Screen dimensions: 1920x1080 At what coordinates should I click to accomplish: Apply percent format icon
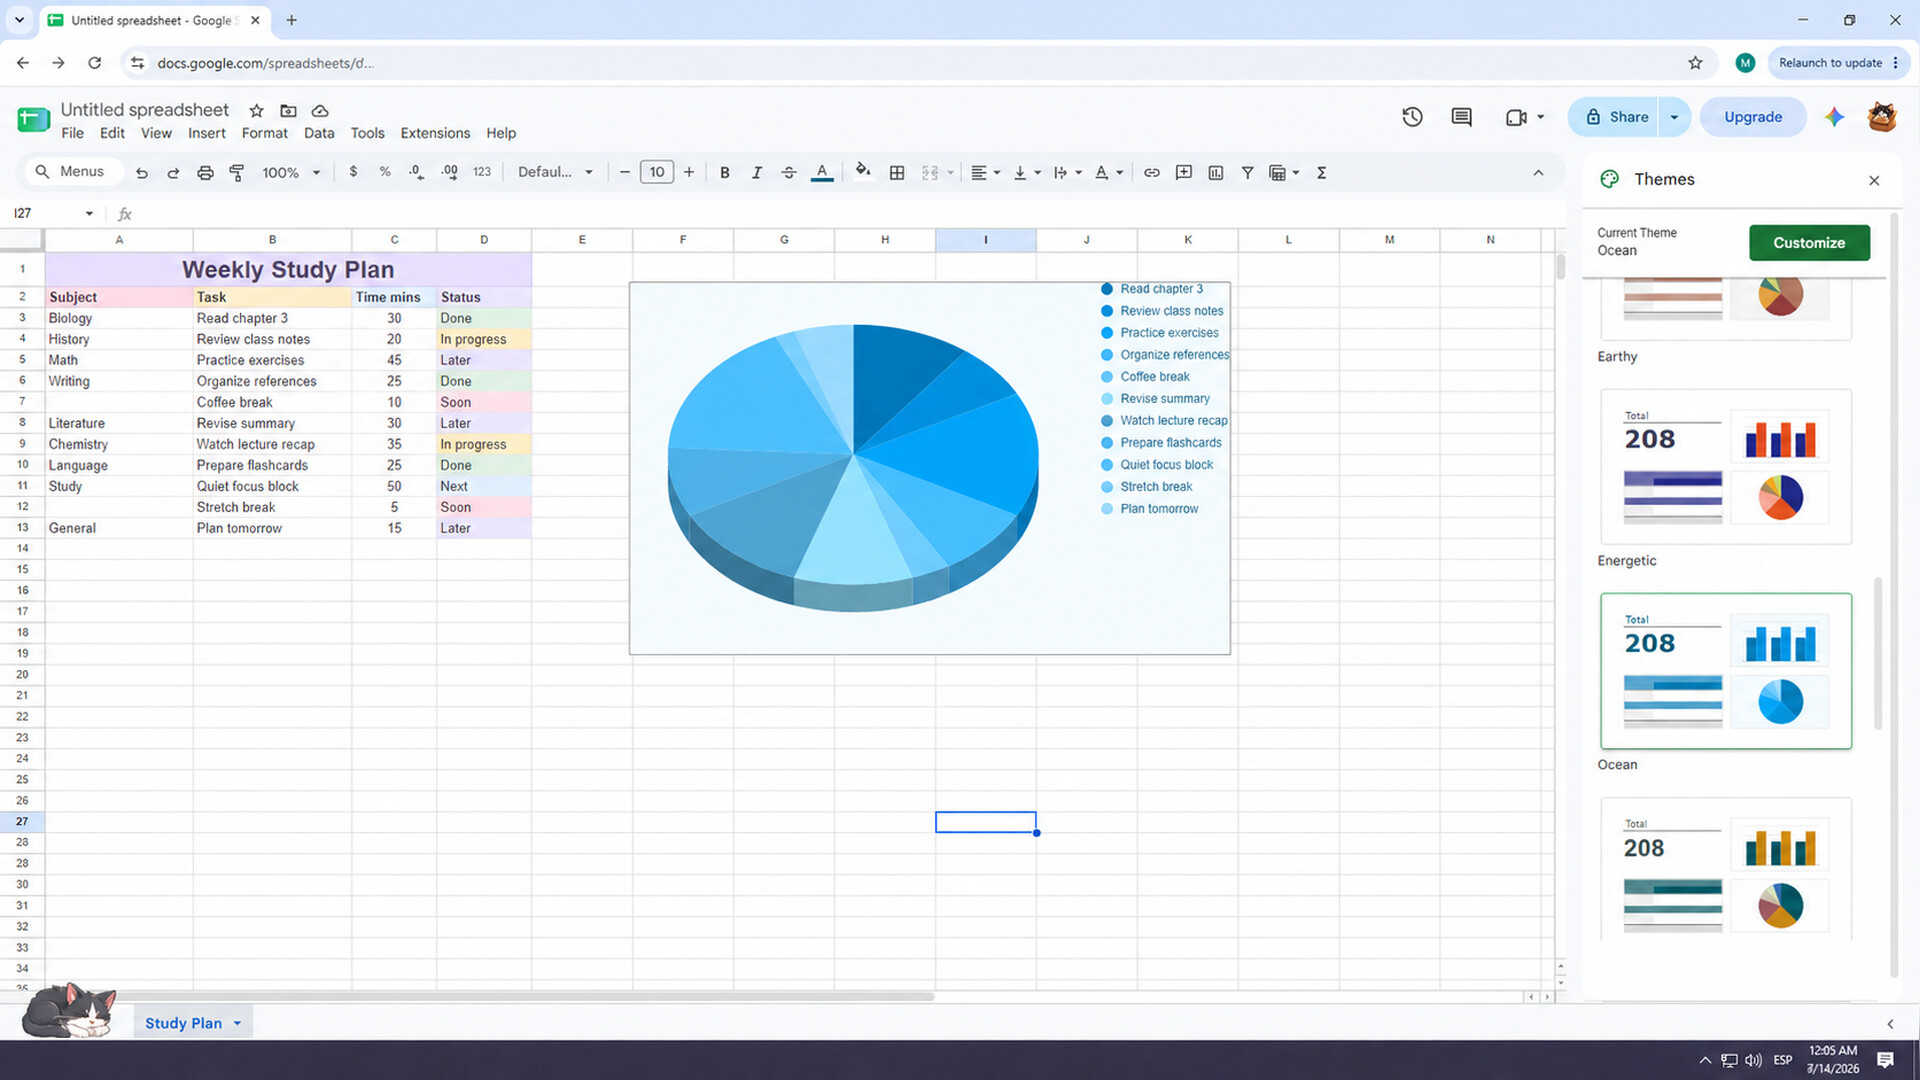pos(385,172)
